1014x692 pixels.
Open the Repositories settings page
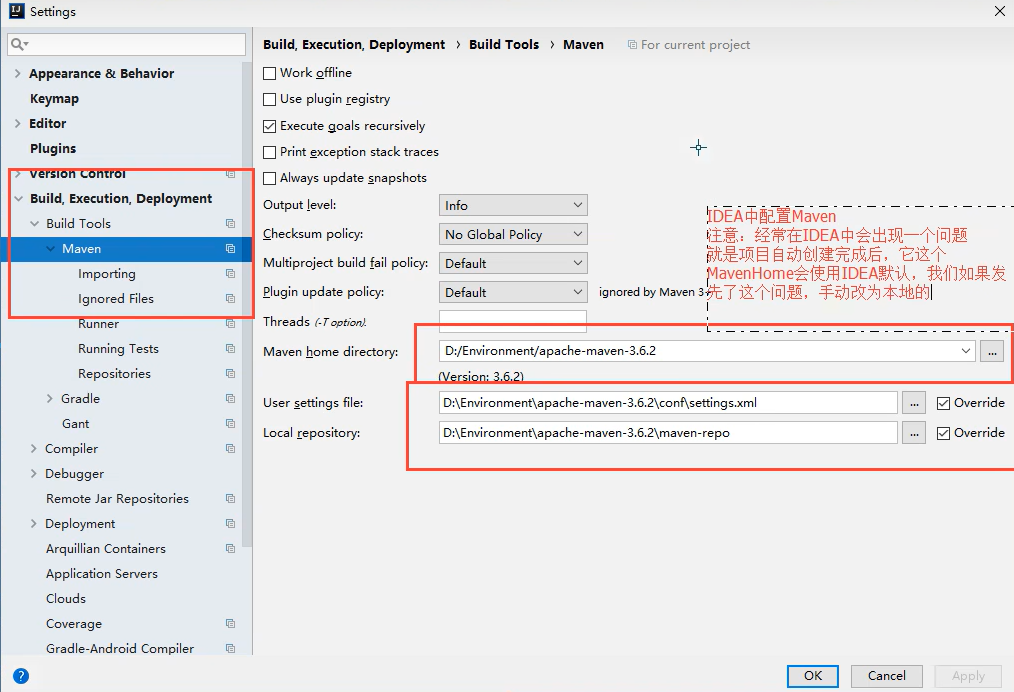tap(114, 373)
